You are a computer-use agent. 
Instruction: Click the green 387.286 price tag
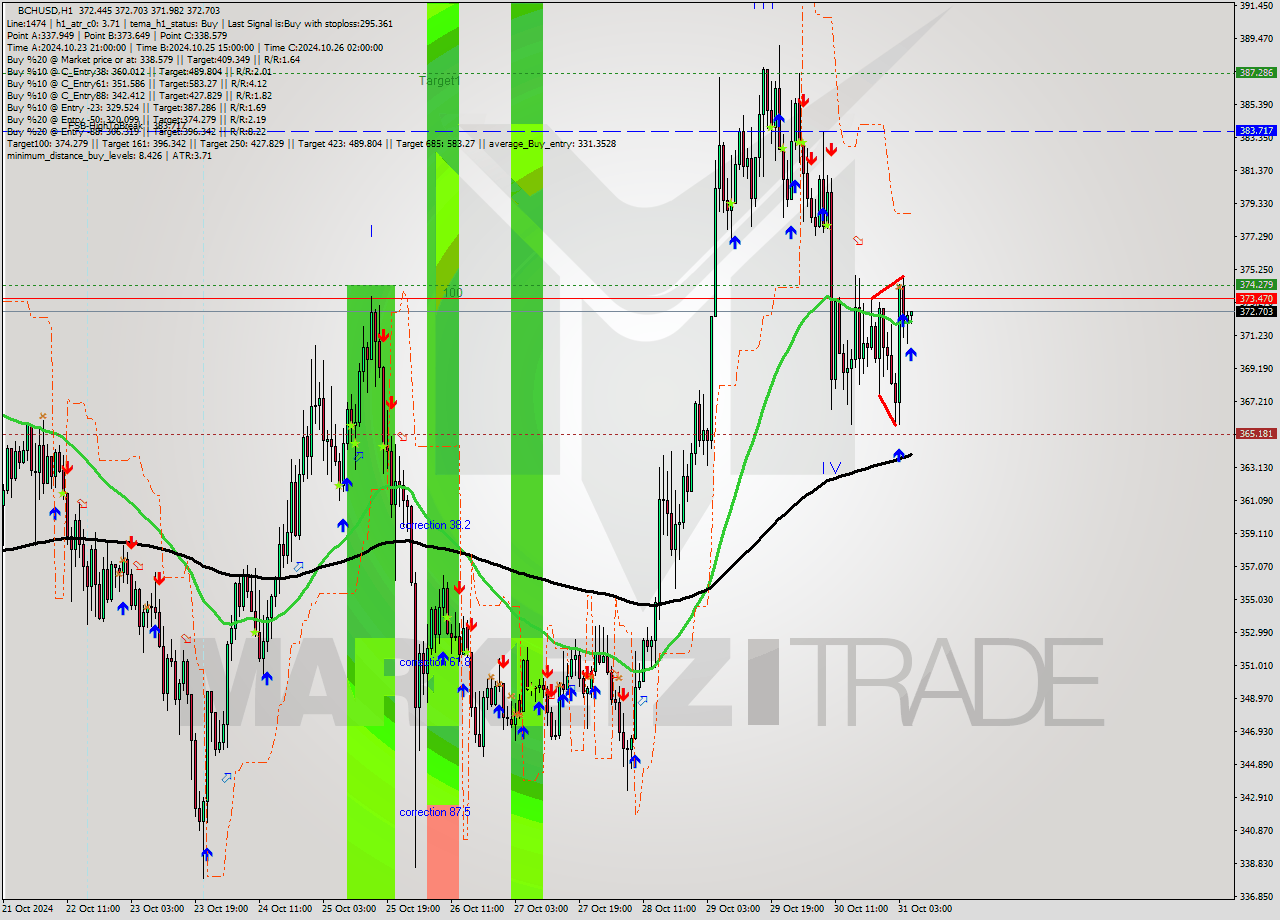(1256, 72)
